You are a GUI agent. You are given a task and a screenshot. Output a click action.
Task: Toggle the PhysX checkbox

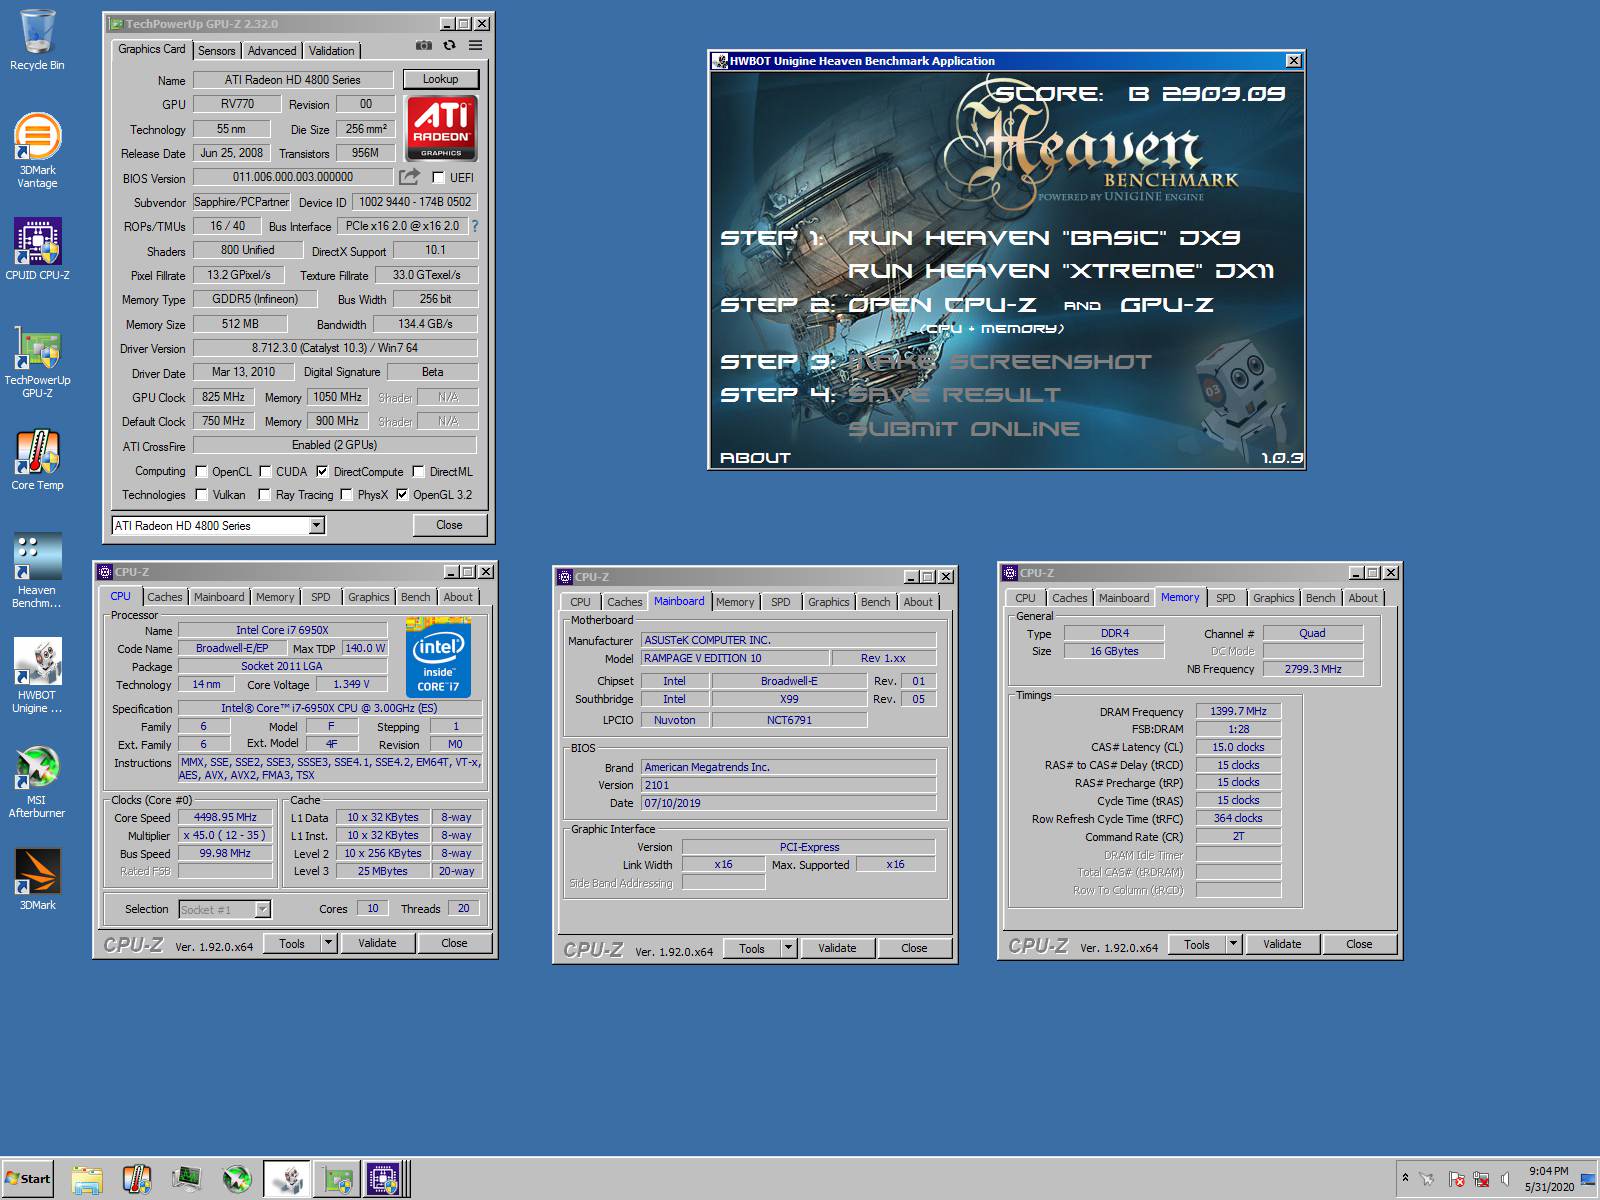point(346,495)
